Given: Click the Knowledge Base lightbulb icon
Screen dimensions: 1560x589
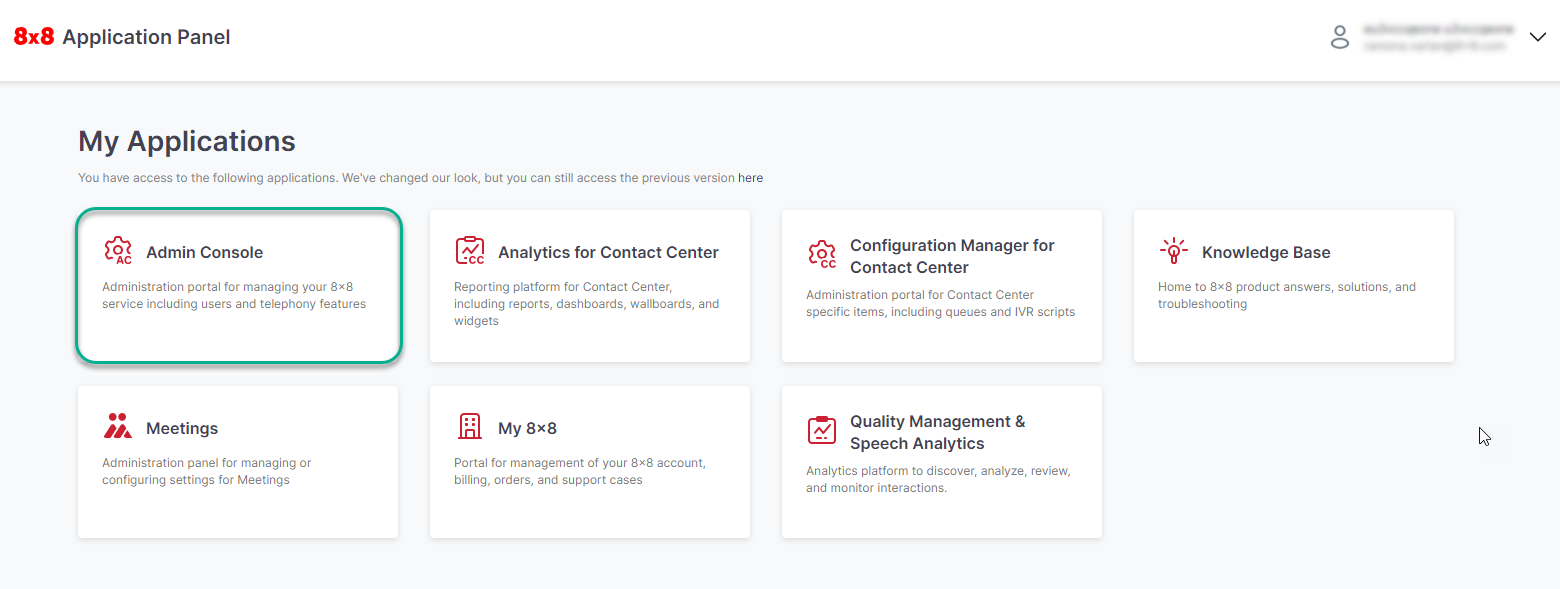Looking at the screenshot, I should 1174,251.
